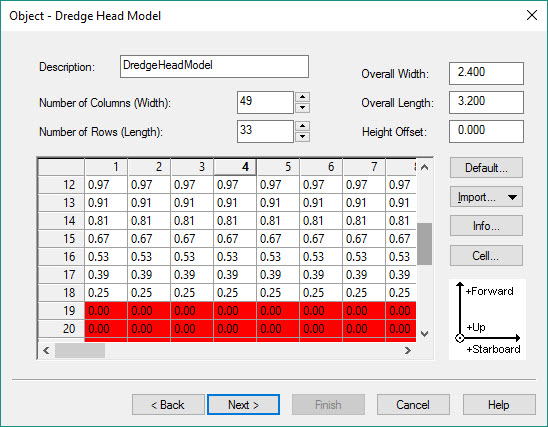Image resolution: width=548 pixels, height=427 pixels.
Task: Click the grid's horizontal scroll left arrow
Action: pos(46,350)
